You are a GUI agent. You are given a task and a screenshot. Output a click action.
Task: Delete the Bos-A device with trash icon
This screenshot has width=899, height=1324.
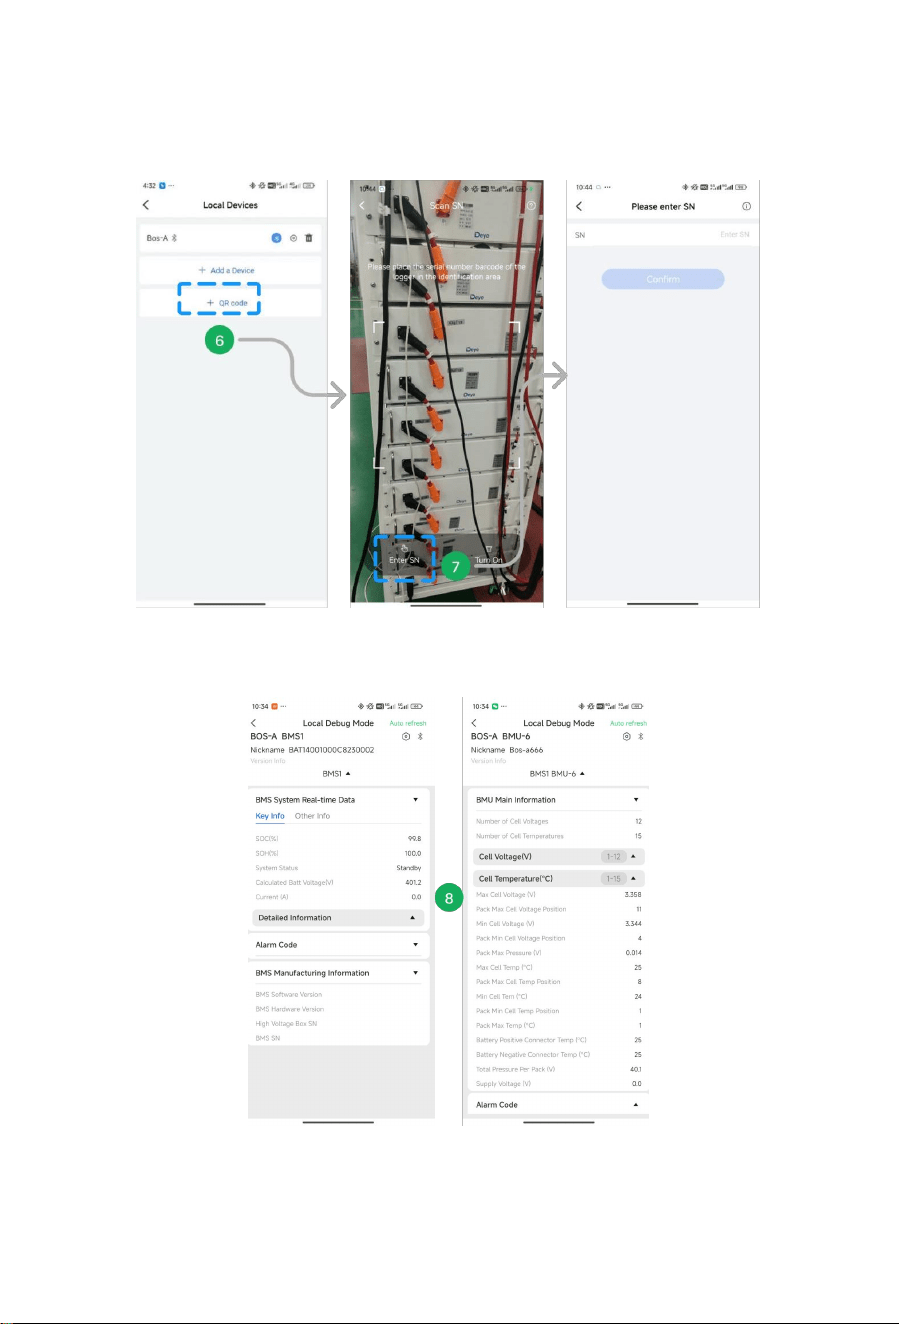[309, 238]
